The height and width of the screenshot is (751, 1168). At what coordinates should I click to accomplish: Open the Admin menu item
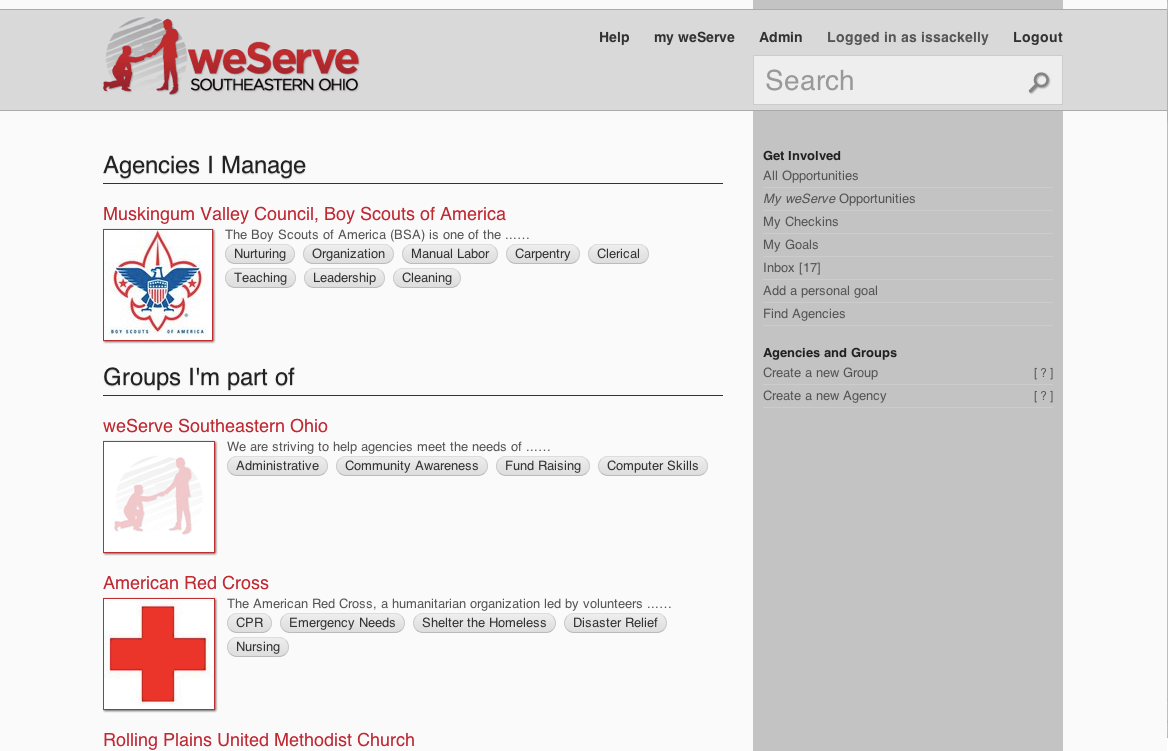pos(781,37)
